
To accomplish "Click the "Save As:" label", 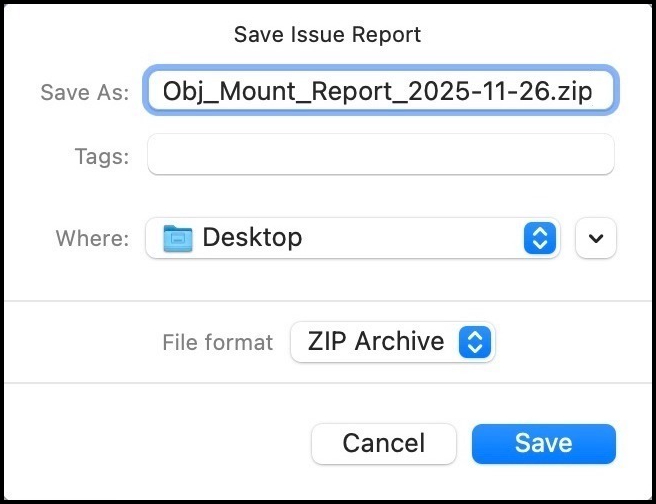I will 85,93.
